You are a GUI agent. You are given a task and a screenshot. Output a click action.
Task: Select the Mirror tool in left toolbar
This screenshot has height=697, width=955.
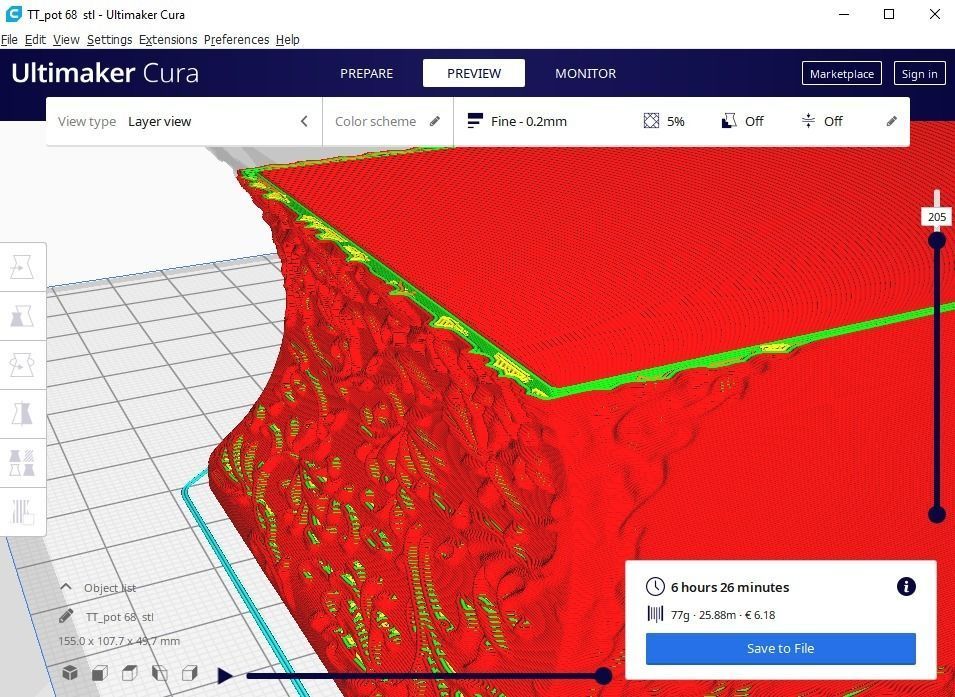[x=23, y=414]
